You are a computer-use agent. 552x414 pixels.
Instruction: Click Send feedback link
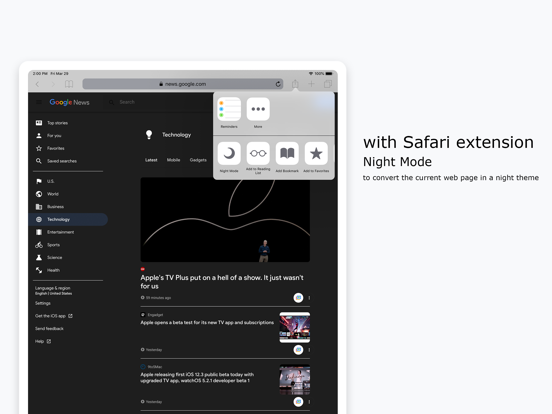(x=49, y=328)
